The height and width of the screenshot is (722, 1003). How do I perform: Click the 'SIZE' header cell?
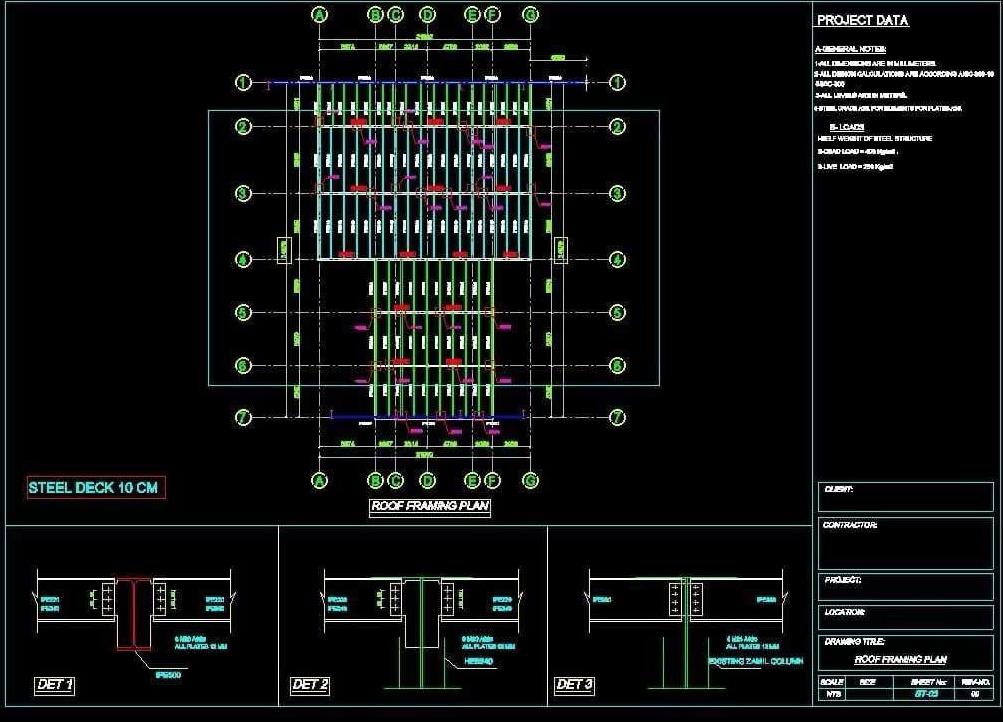coord(867,682)
